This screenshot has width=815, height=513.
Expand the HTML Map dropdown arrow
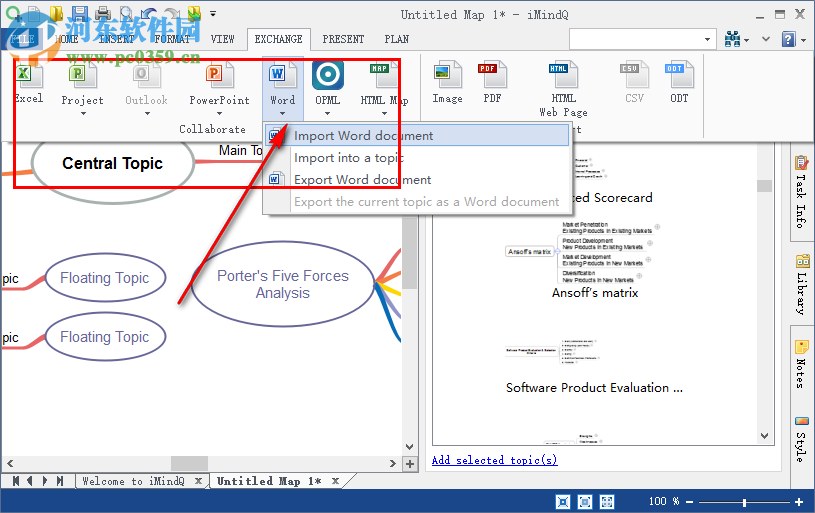click(384, 113)
